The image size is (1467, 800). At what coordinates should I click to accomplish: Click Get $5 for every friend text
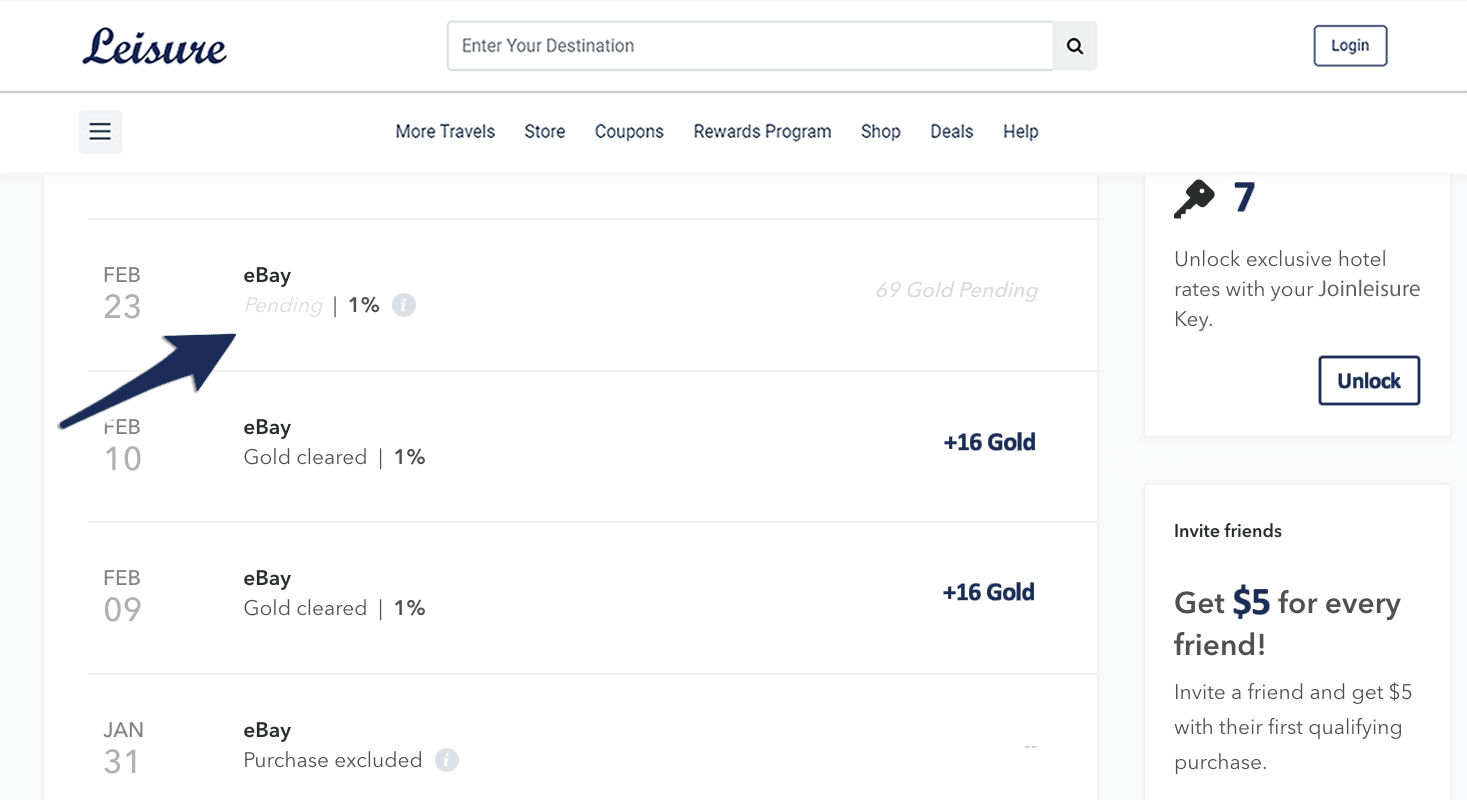click(1288, 624)
